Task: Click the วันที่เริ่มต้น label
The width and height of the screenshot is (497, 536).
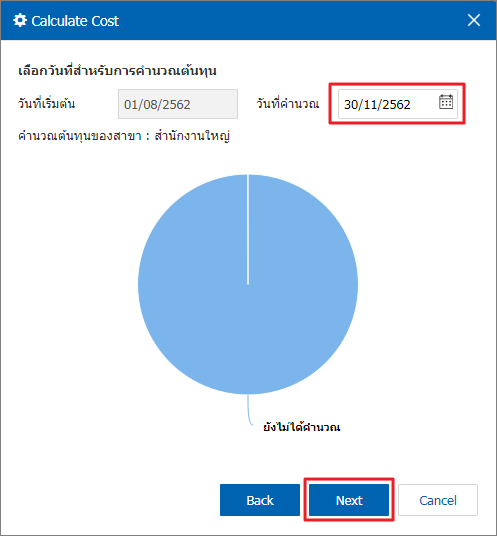Action: pos(46,104)
